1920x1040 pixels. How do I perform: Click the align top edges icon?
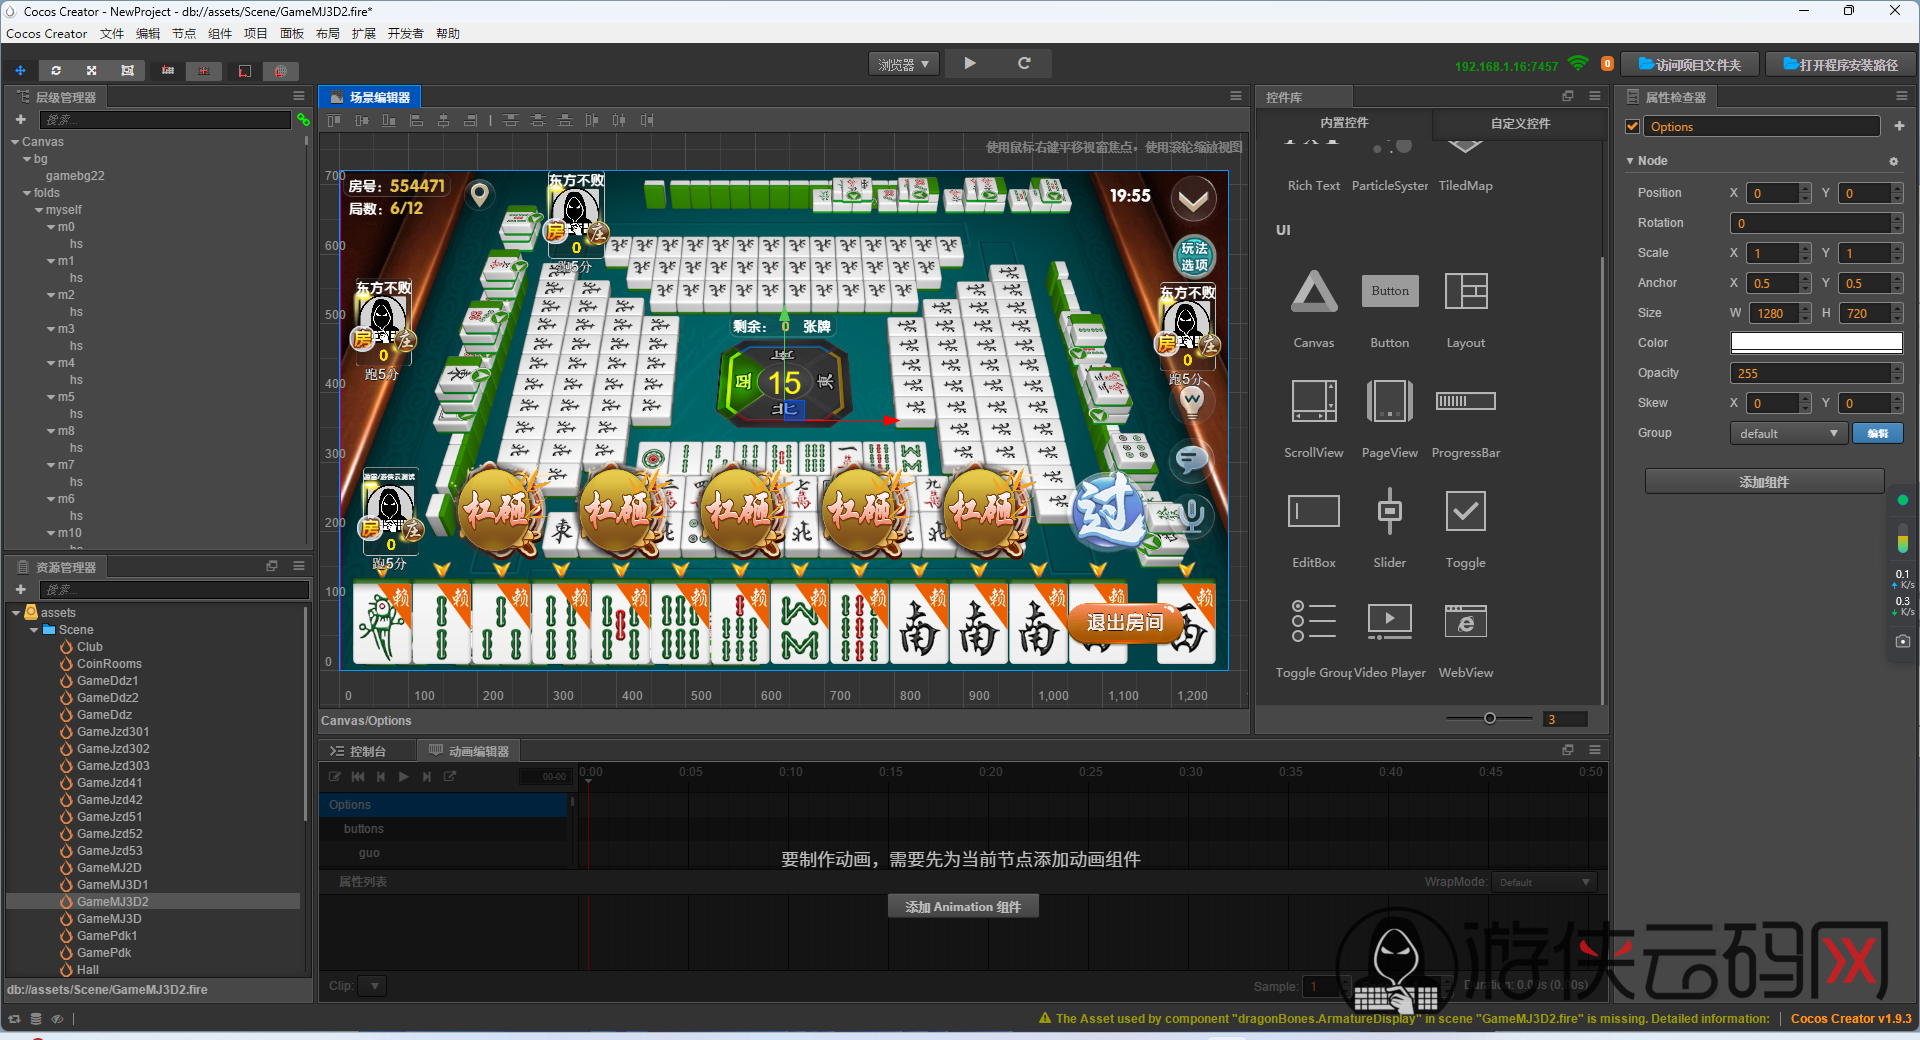[x=335, y=120]
